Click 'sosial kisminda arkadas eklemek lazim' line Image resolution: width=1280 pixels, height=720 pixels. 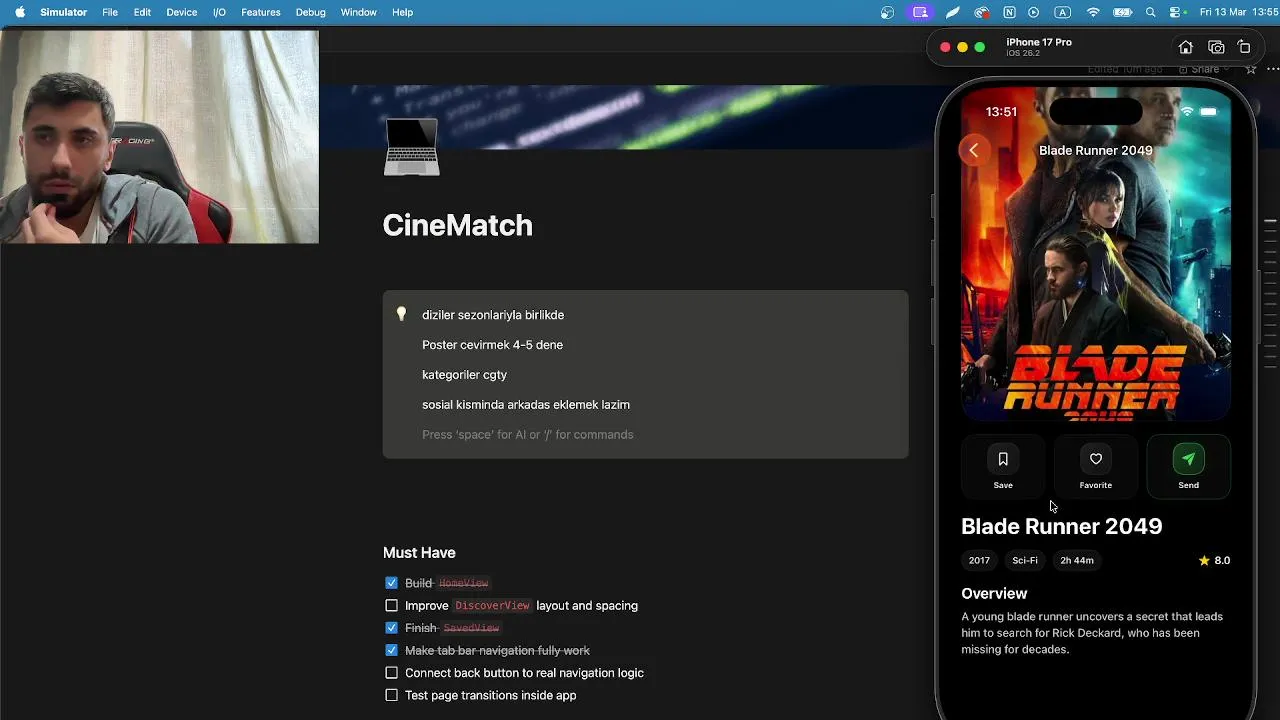click(x=526, y=405)
